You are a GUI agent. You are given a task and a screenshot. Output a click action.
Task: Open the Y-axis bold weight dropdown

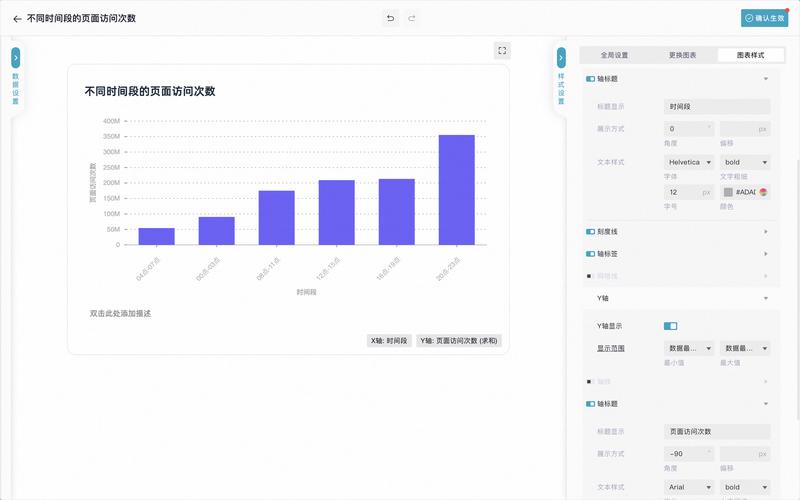(745, 487)
